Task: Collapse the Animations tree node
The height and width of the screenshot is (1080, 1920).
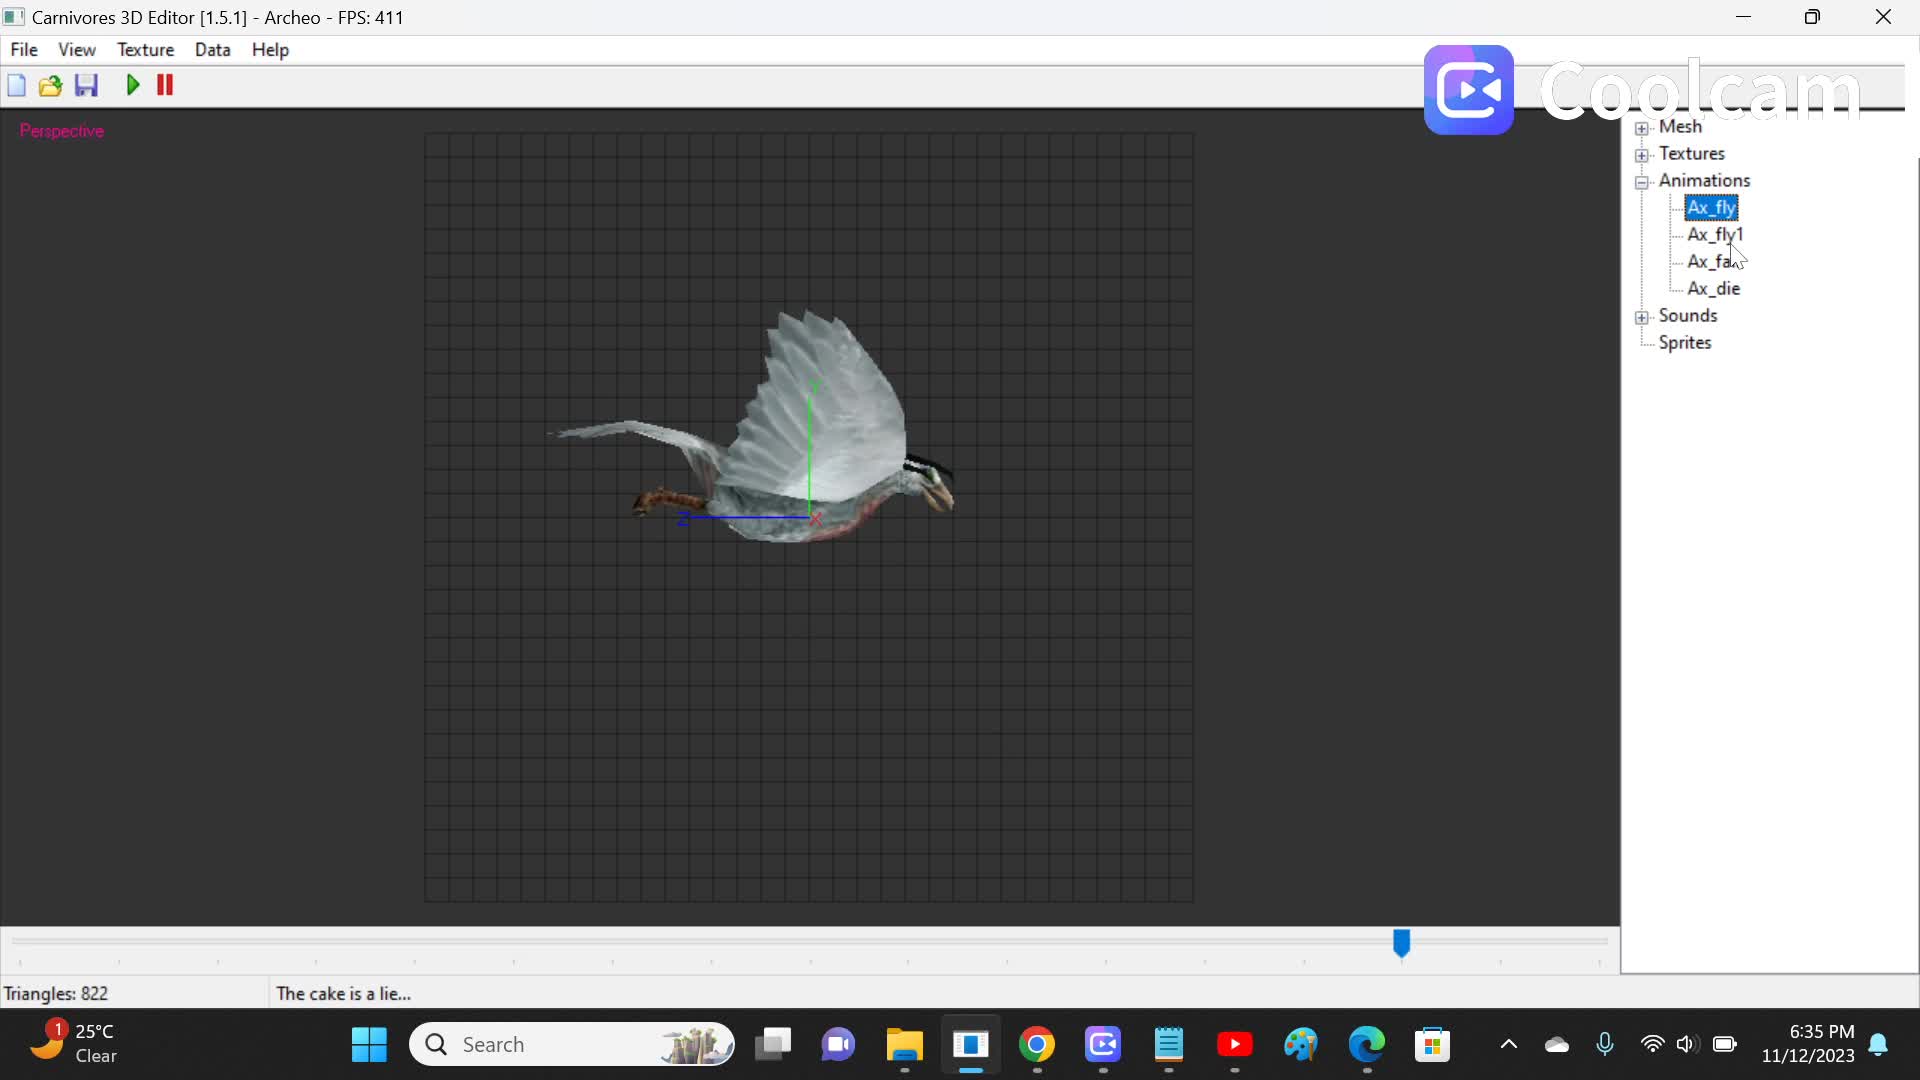Action: click(1642, 182)
